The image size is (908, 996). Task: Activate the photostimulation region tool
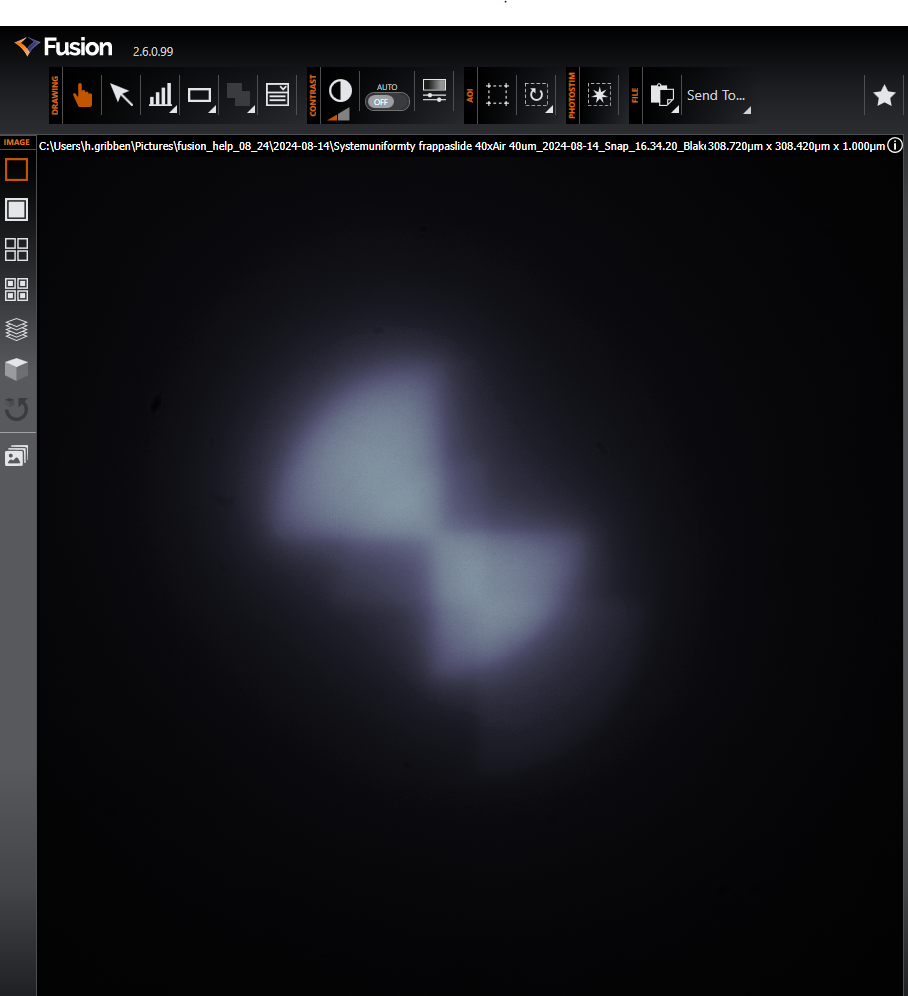599,95
